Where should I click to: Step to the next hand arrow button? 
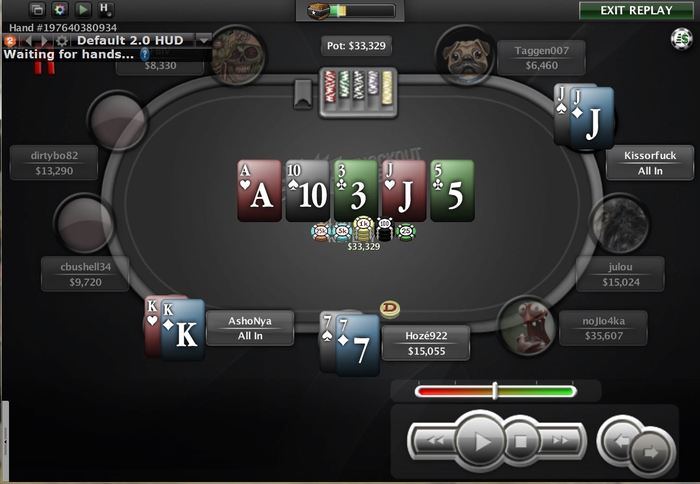coord(651,452)
